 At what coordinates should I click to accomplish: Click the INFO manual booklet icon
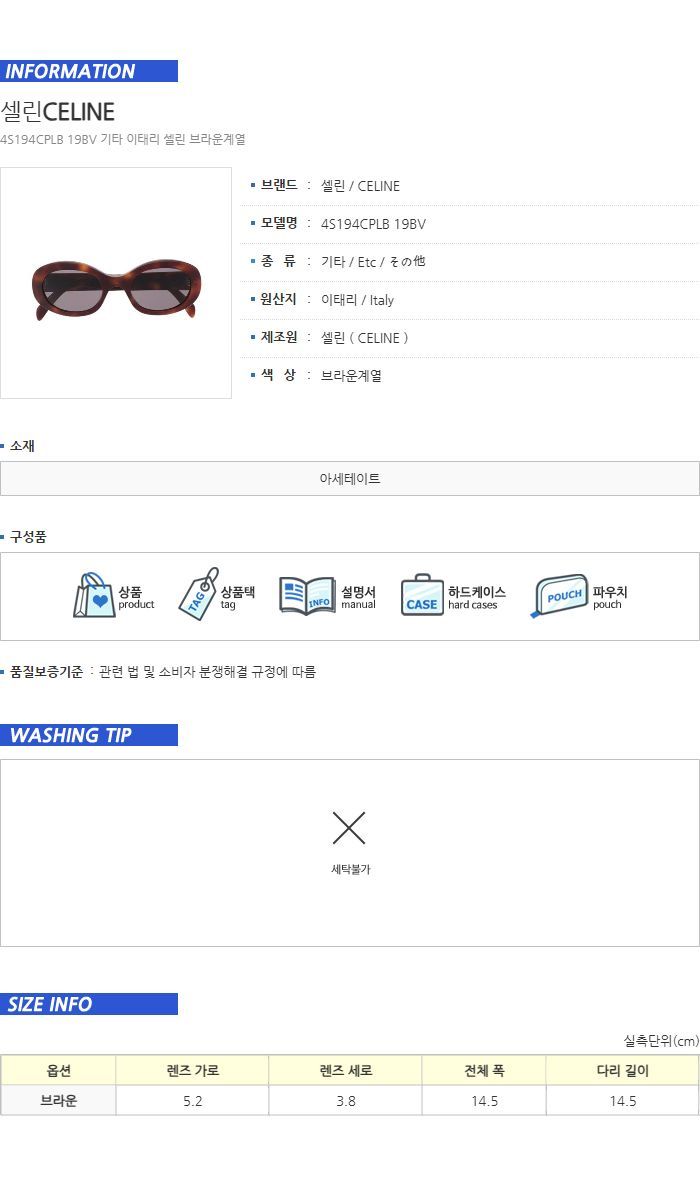tap(307, 596)
